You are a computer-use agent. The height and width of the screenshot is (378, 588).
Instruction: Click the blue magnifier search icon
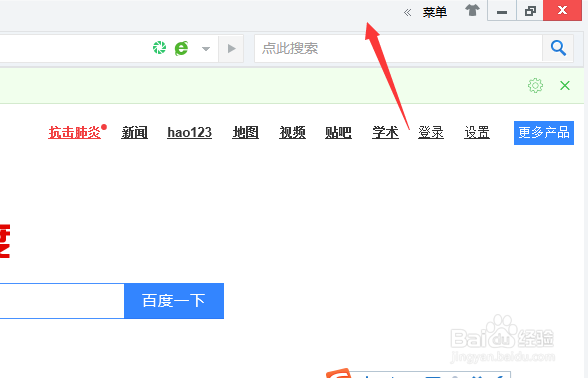558,48
